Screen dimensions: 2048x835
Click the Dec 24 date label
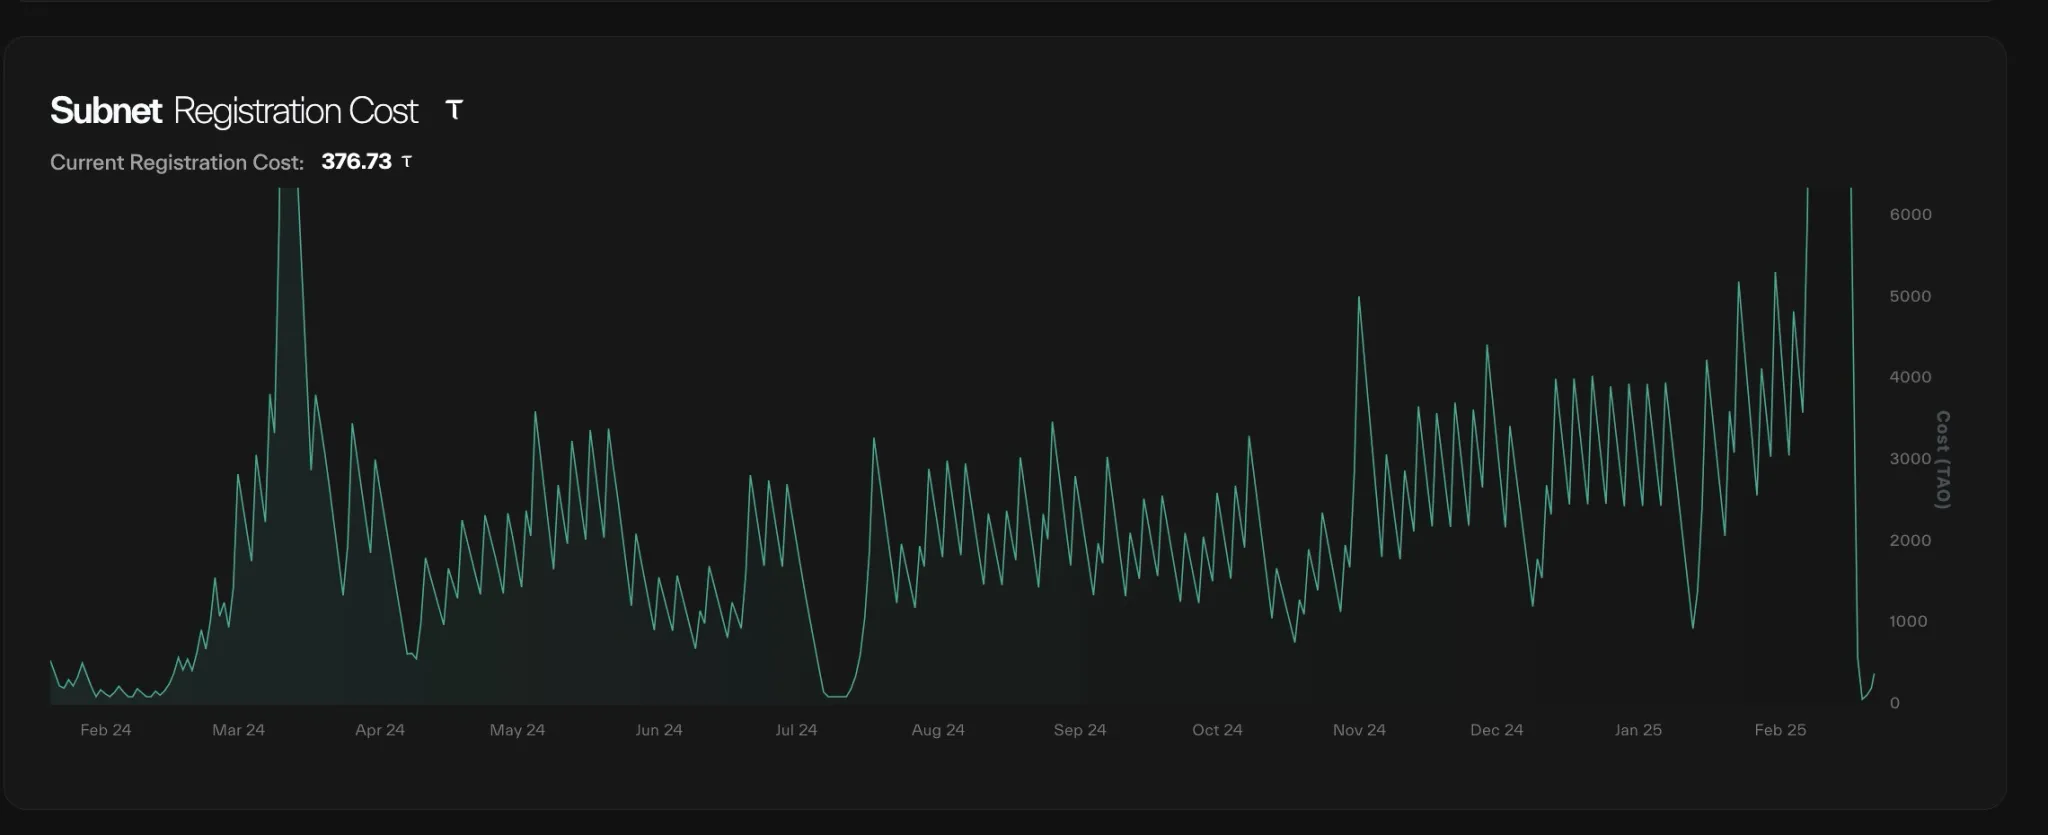coord(1497,730)
